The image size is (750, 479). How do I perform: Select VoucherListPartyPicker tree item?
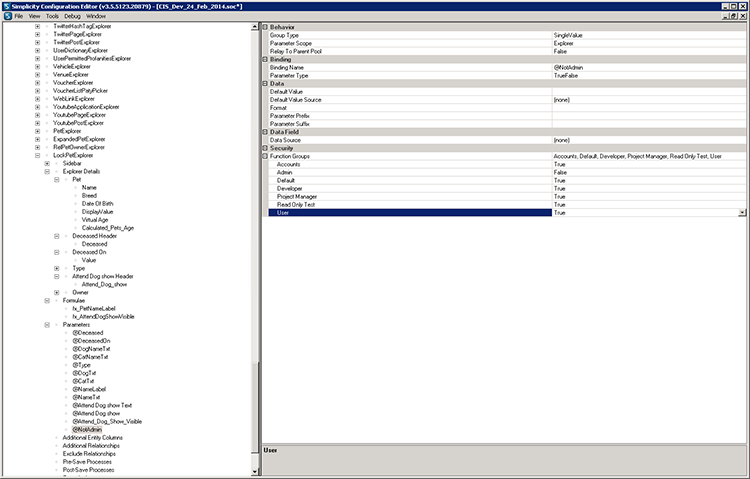click(x=80, y=91)
